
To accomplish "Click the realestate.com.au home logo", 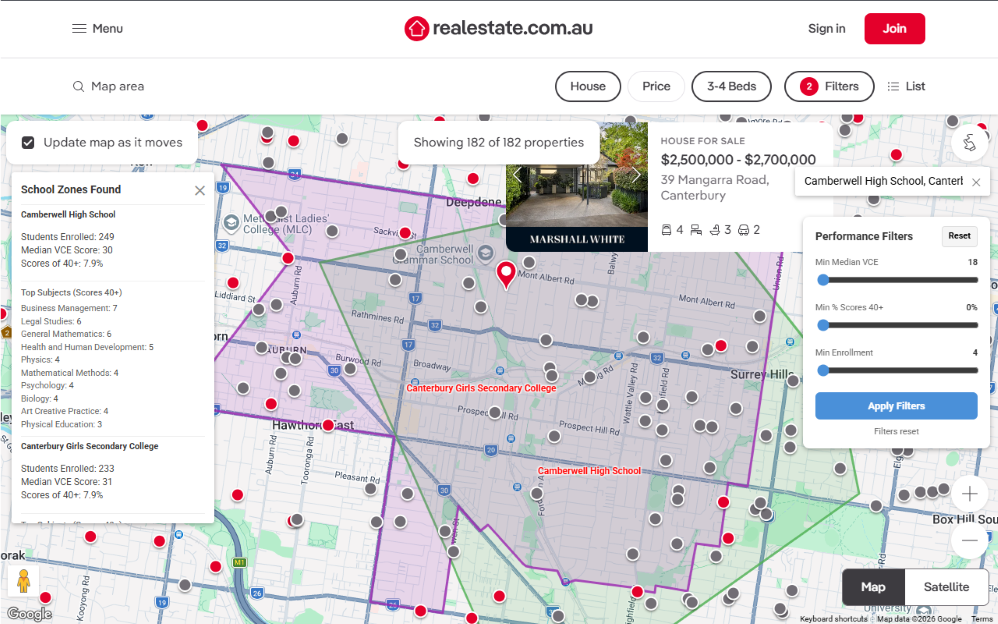I will click(x=498, y=28).
